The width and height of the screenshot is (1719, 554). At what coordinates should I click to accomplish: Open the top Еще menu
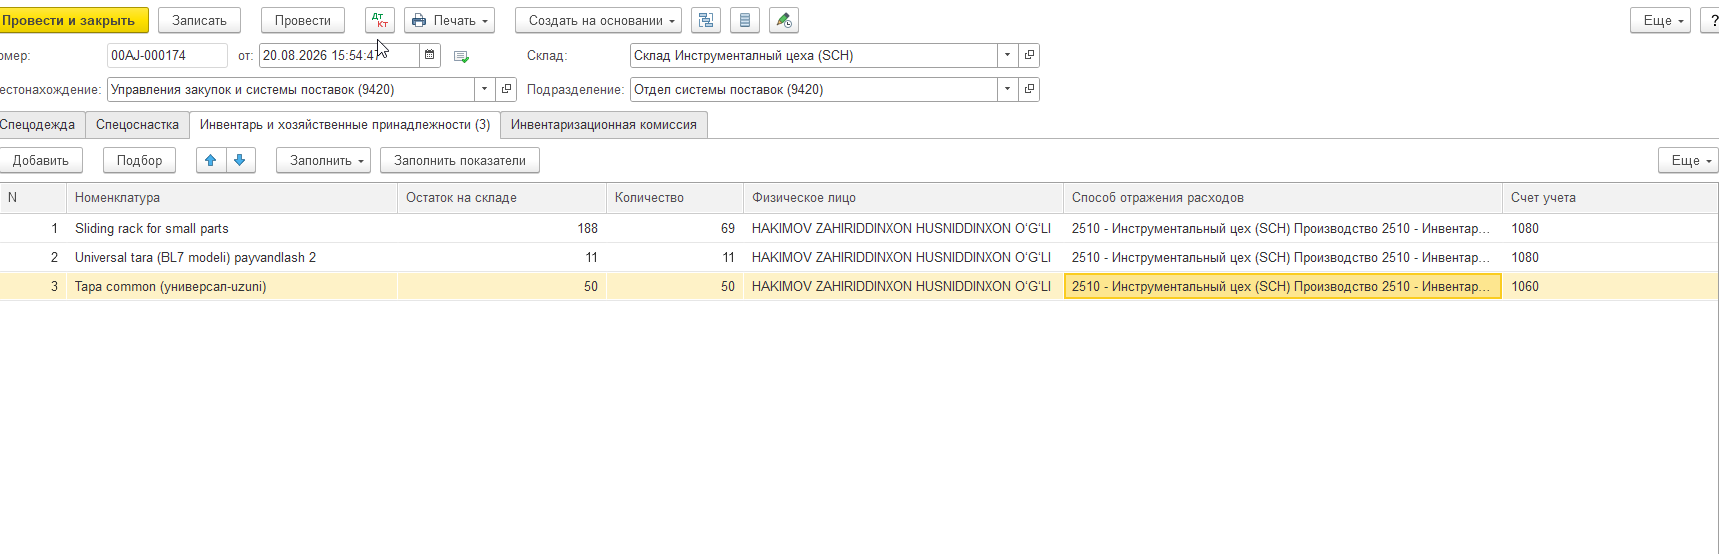tap(1661, 20)
